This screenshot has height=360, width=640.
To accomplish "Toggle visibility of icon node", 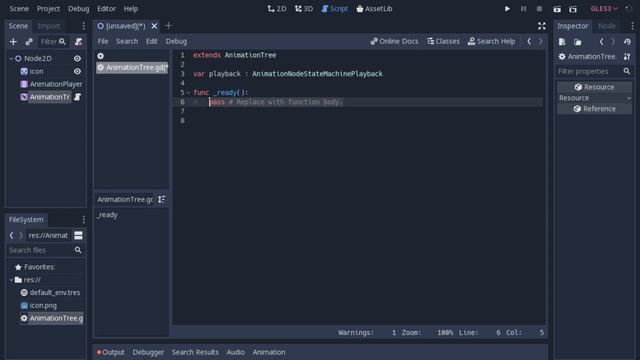I will [x=77, y=71].
